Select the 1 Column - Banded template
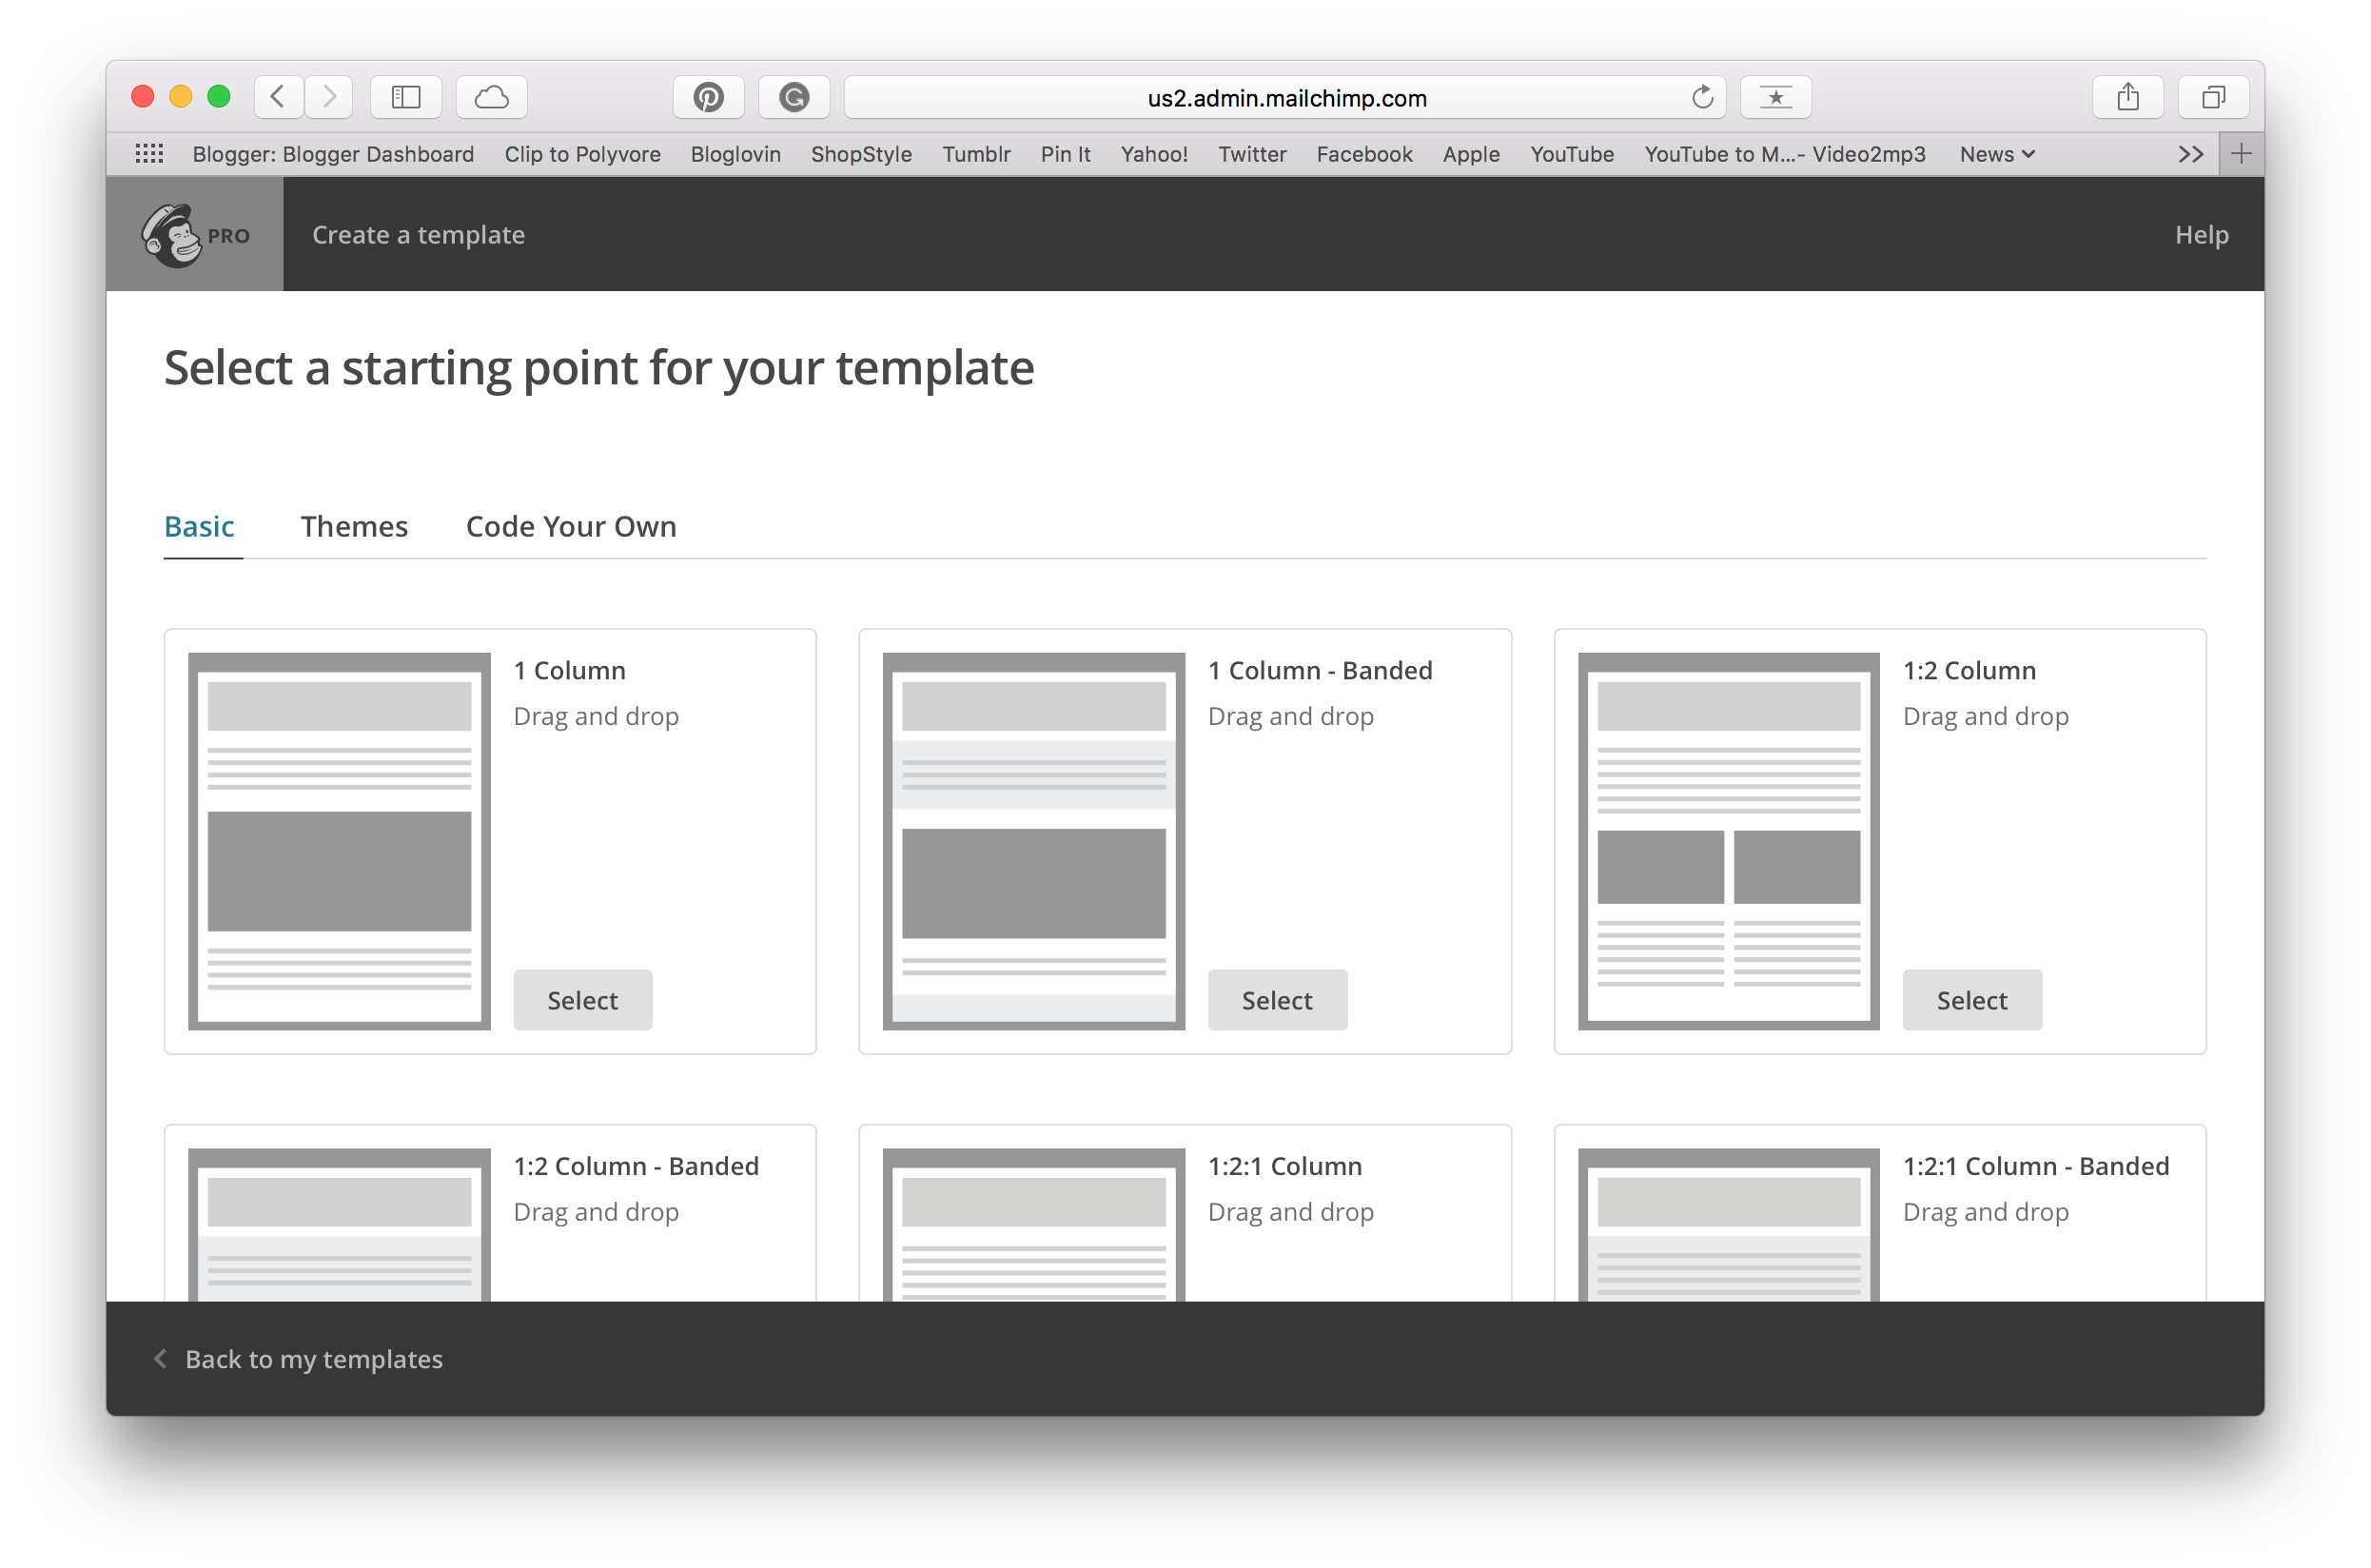This screenshot has width=2371, height=1568. click(x=1276, y=999)
